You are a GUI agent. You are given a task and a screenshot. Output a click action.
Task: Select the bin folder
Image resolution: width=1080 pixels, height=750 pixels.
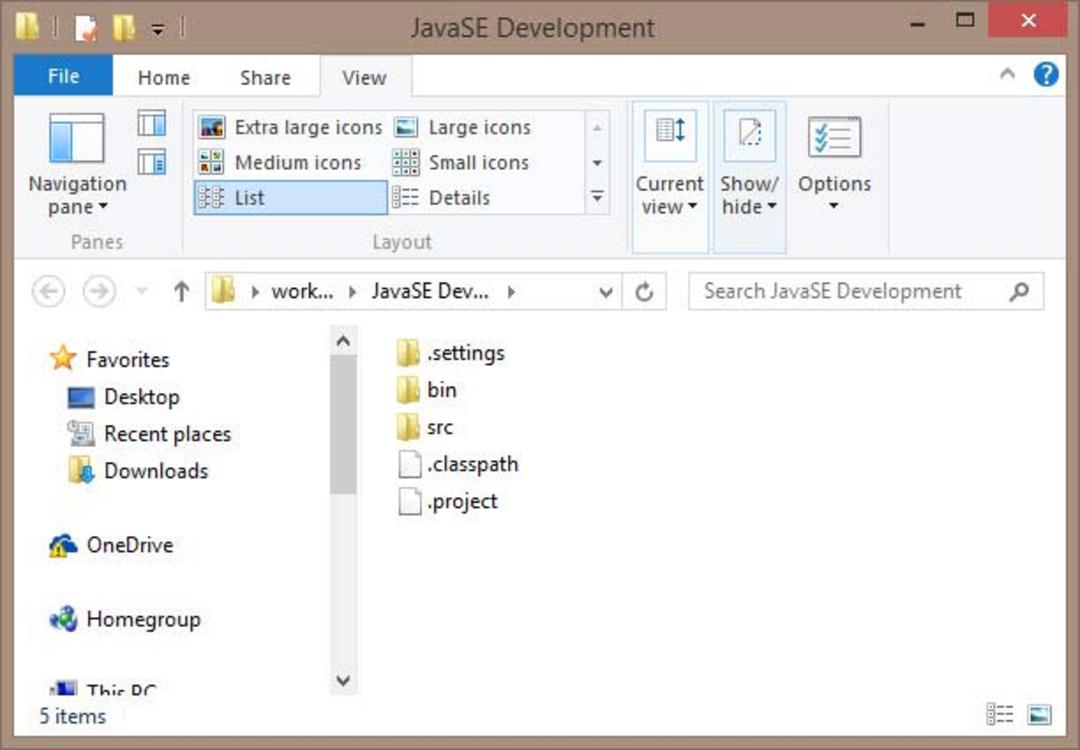[x=427, y=390]
